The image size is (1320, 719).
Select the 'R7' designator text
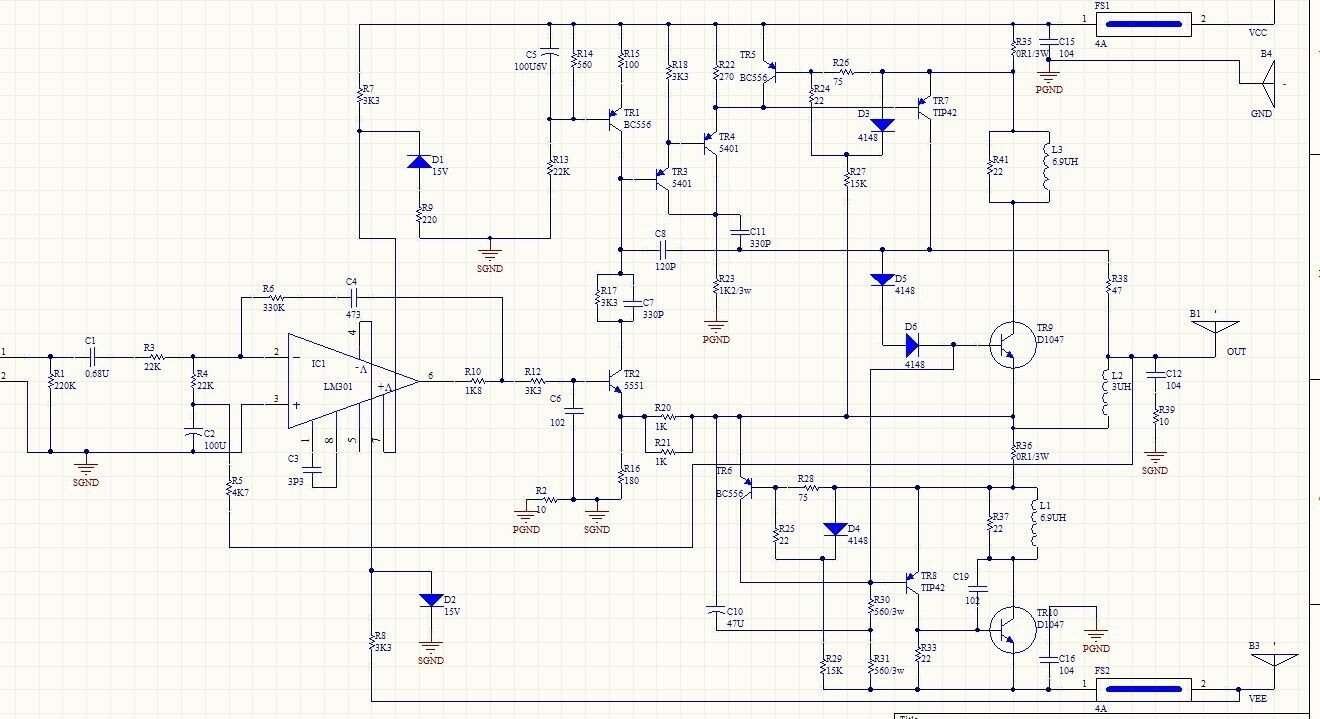370,89
